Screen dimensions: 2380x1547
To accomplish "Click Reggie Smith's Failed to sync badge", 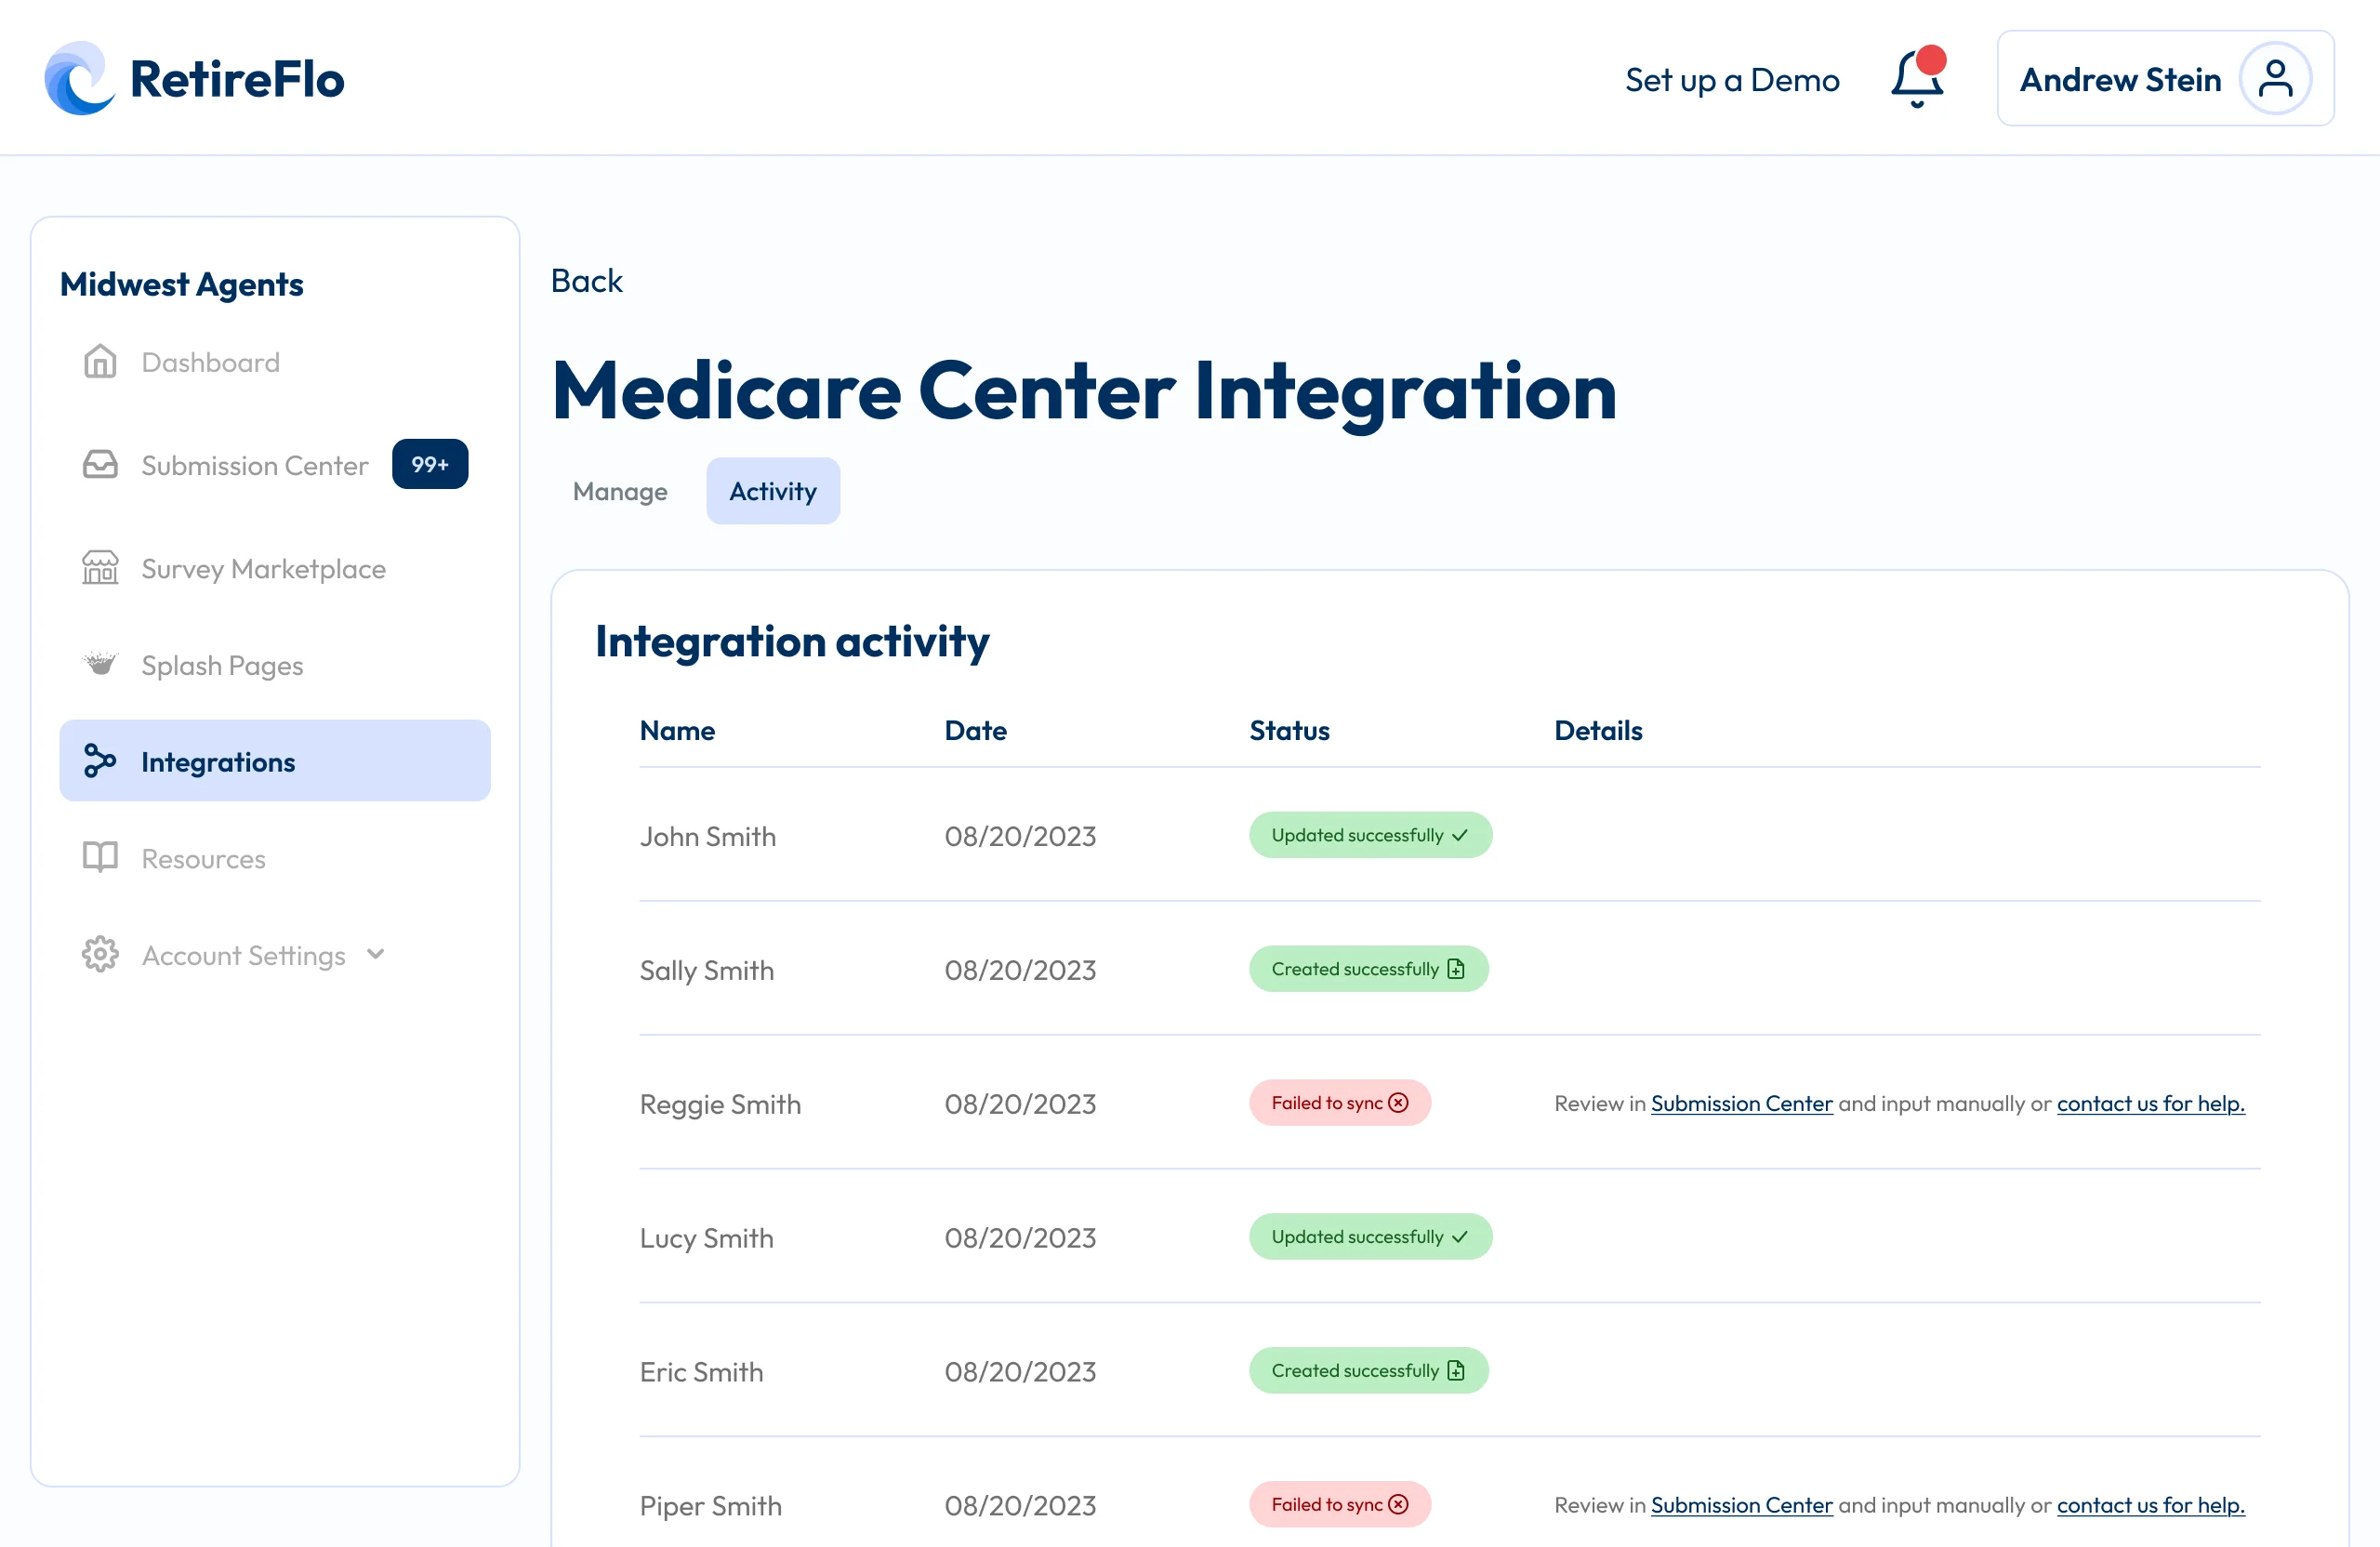I will pos(1339,1103).
